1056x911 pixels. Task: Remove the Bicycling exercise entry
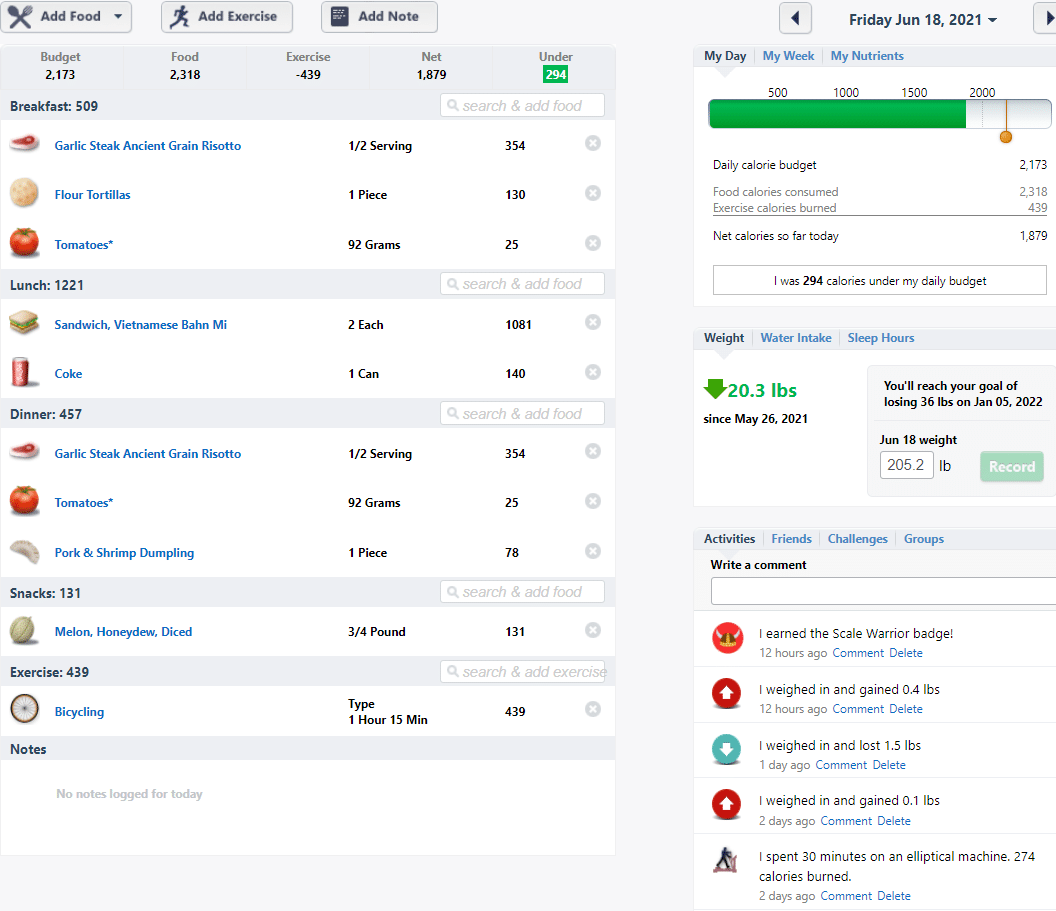tap(593, 709)
